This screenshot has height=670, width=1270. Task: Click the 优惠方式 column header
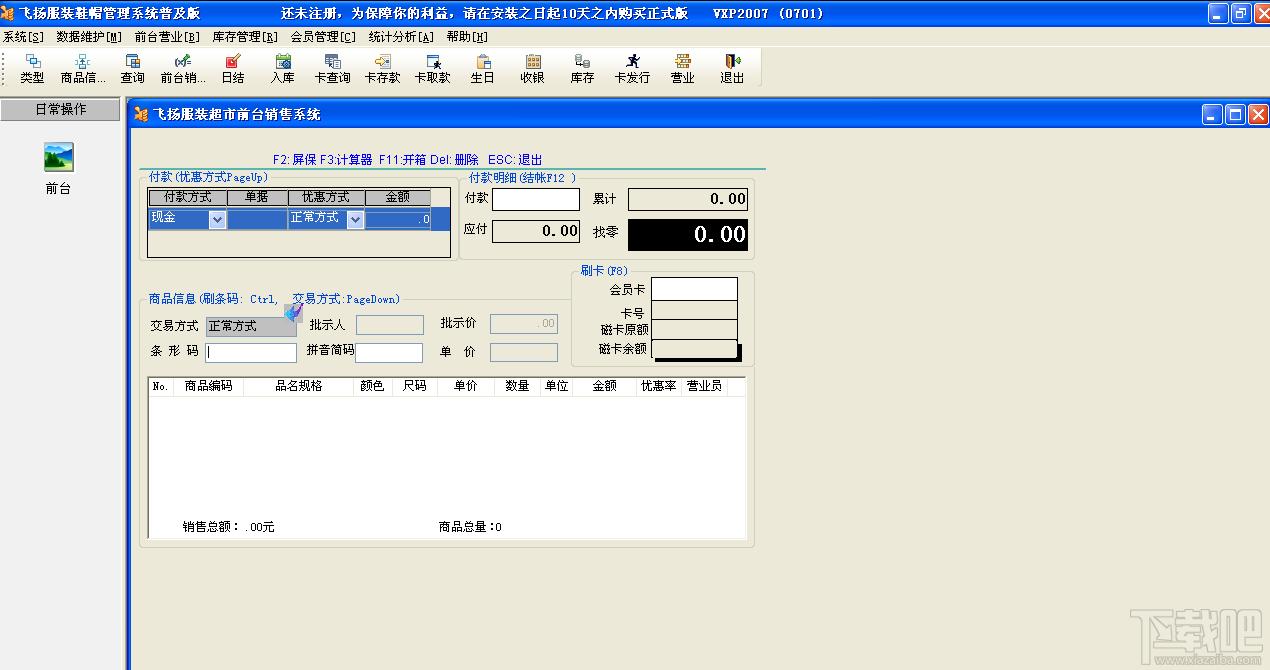coord(326,198)
